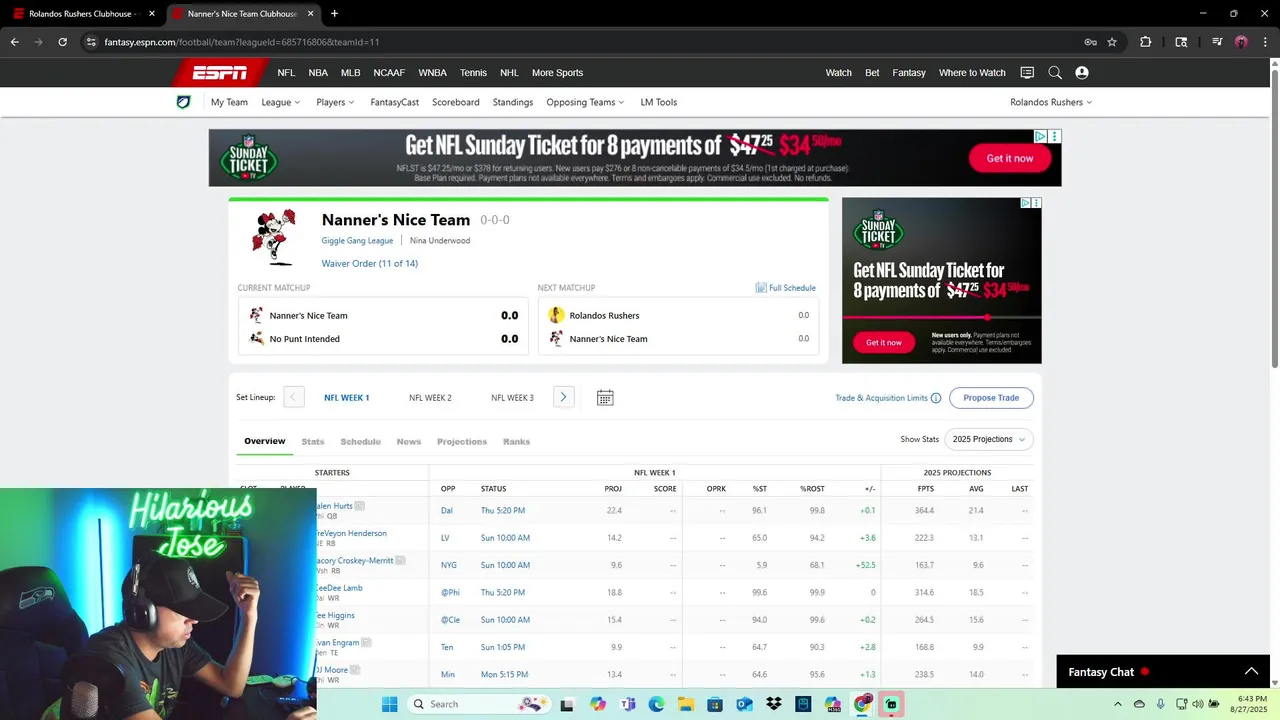Image resolution: width=1280 pixels, height=720 pixels.
Task: Switch to the Schedule tab
Action: (360, 441)
